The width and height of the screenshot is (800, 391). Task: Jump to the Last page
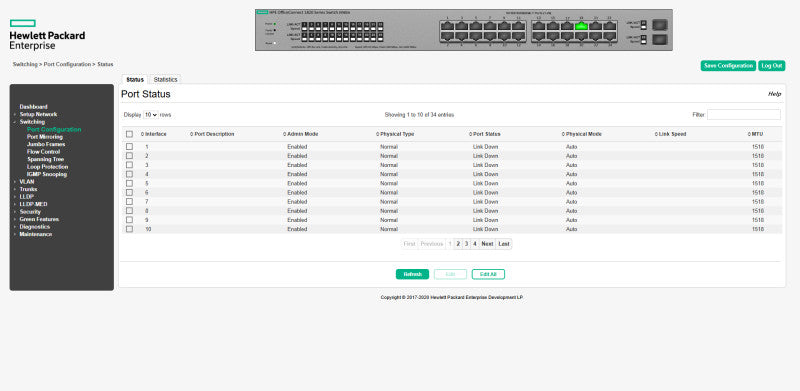coord(504,244)
